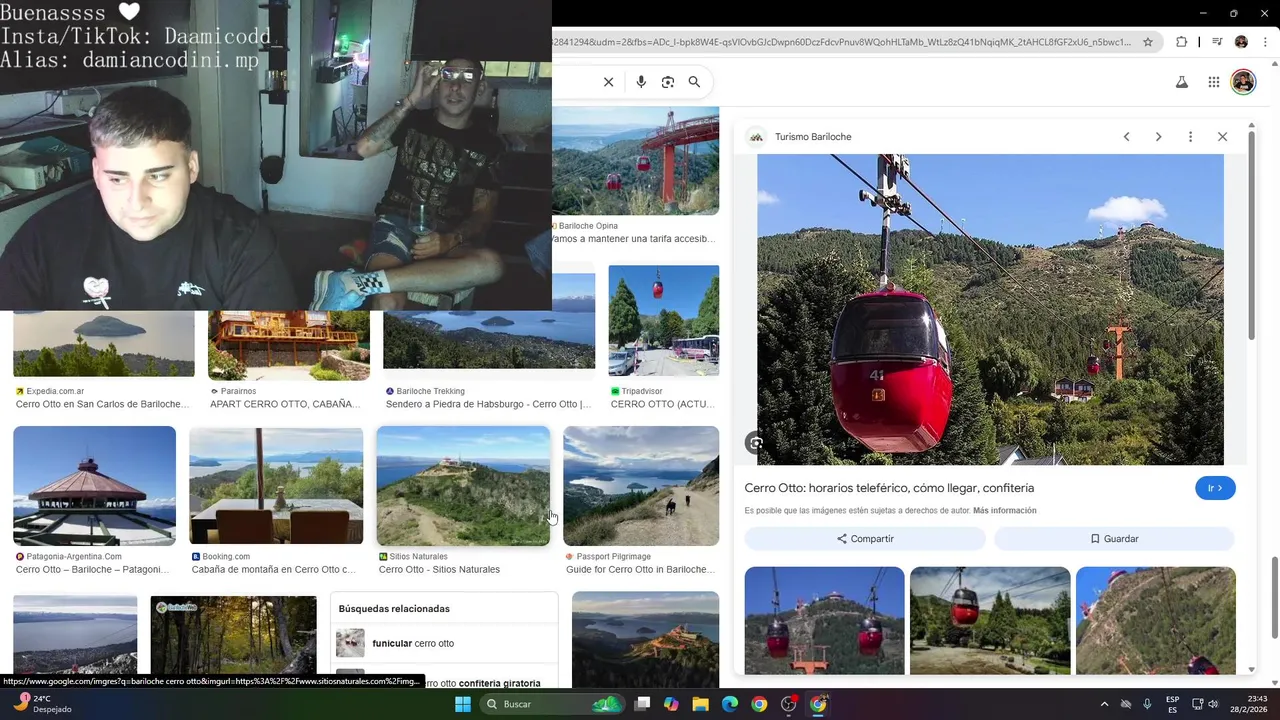The height and width of the screenshot is (720, 1280).
Task: Open large red cable car preview image
Action: [x=990, y=309]
